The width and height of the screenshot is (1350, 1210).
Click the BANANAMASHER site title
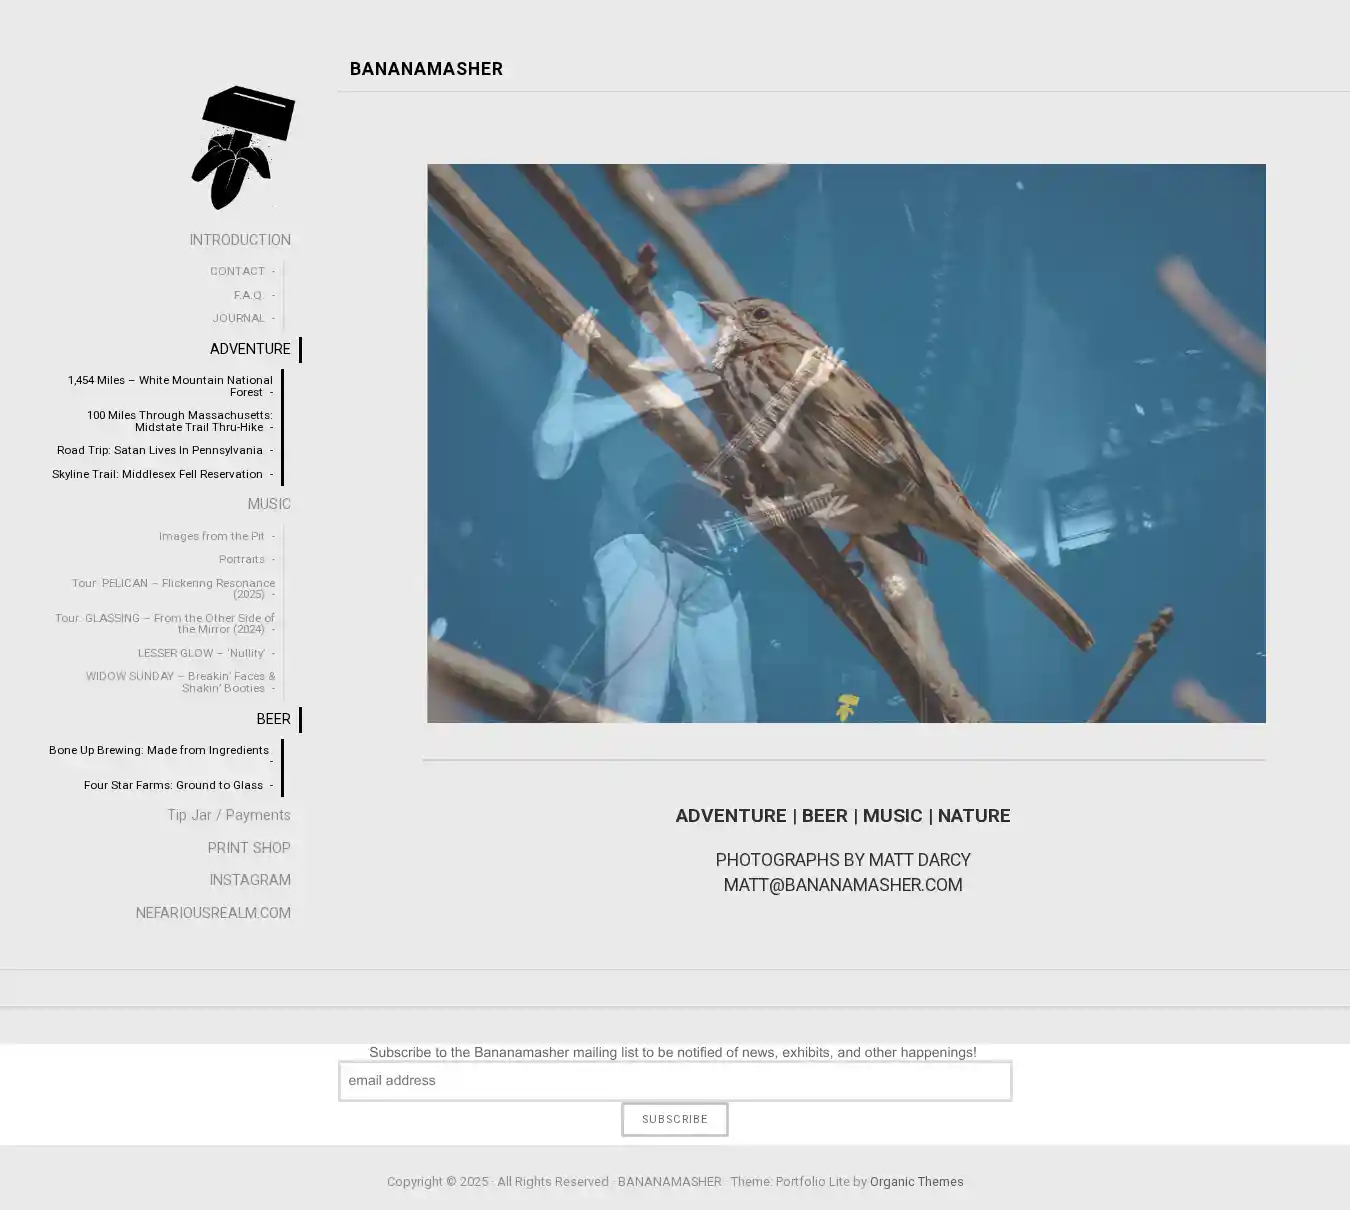click(x=426, y=69)
